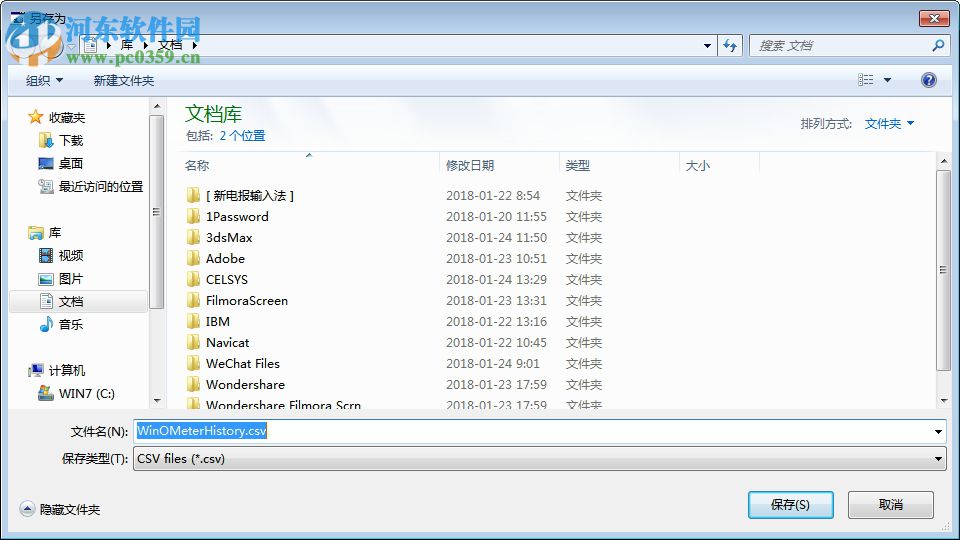Click the Favorites (收藏夹) star icon
The image size is (960, 540).
pos(36,117)
